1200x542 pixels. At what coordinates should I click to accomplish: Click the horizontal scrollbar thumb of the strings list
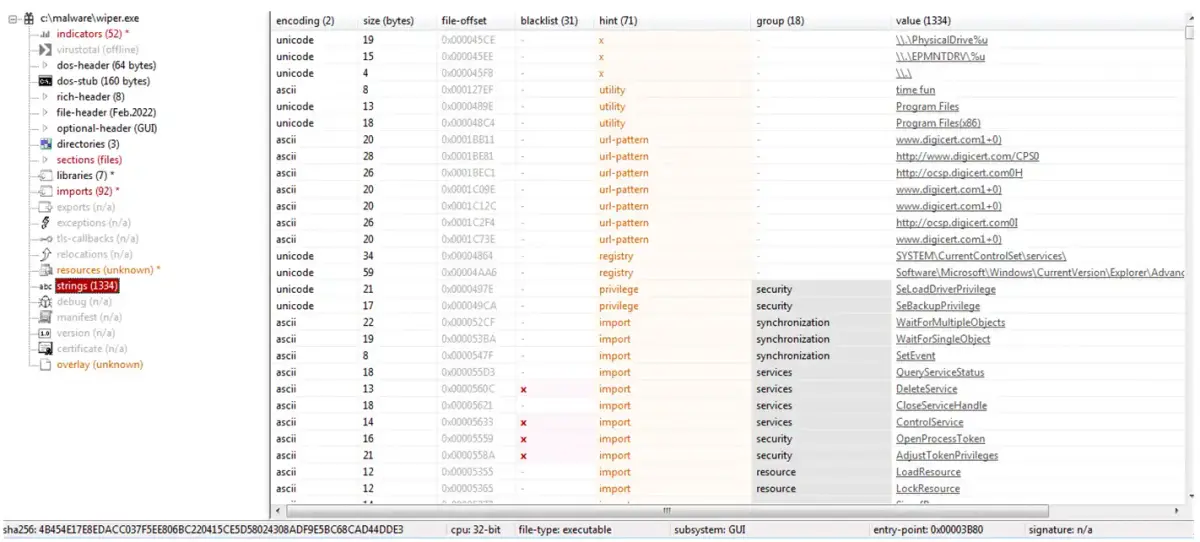click(x=668, y=510)
